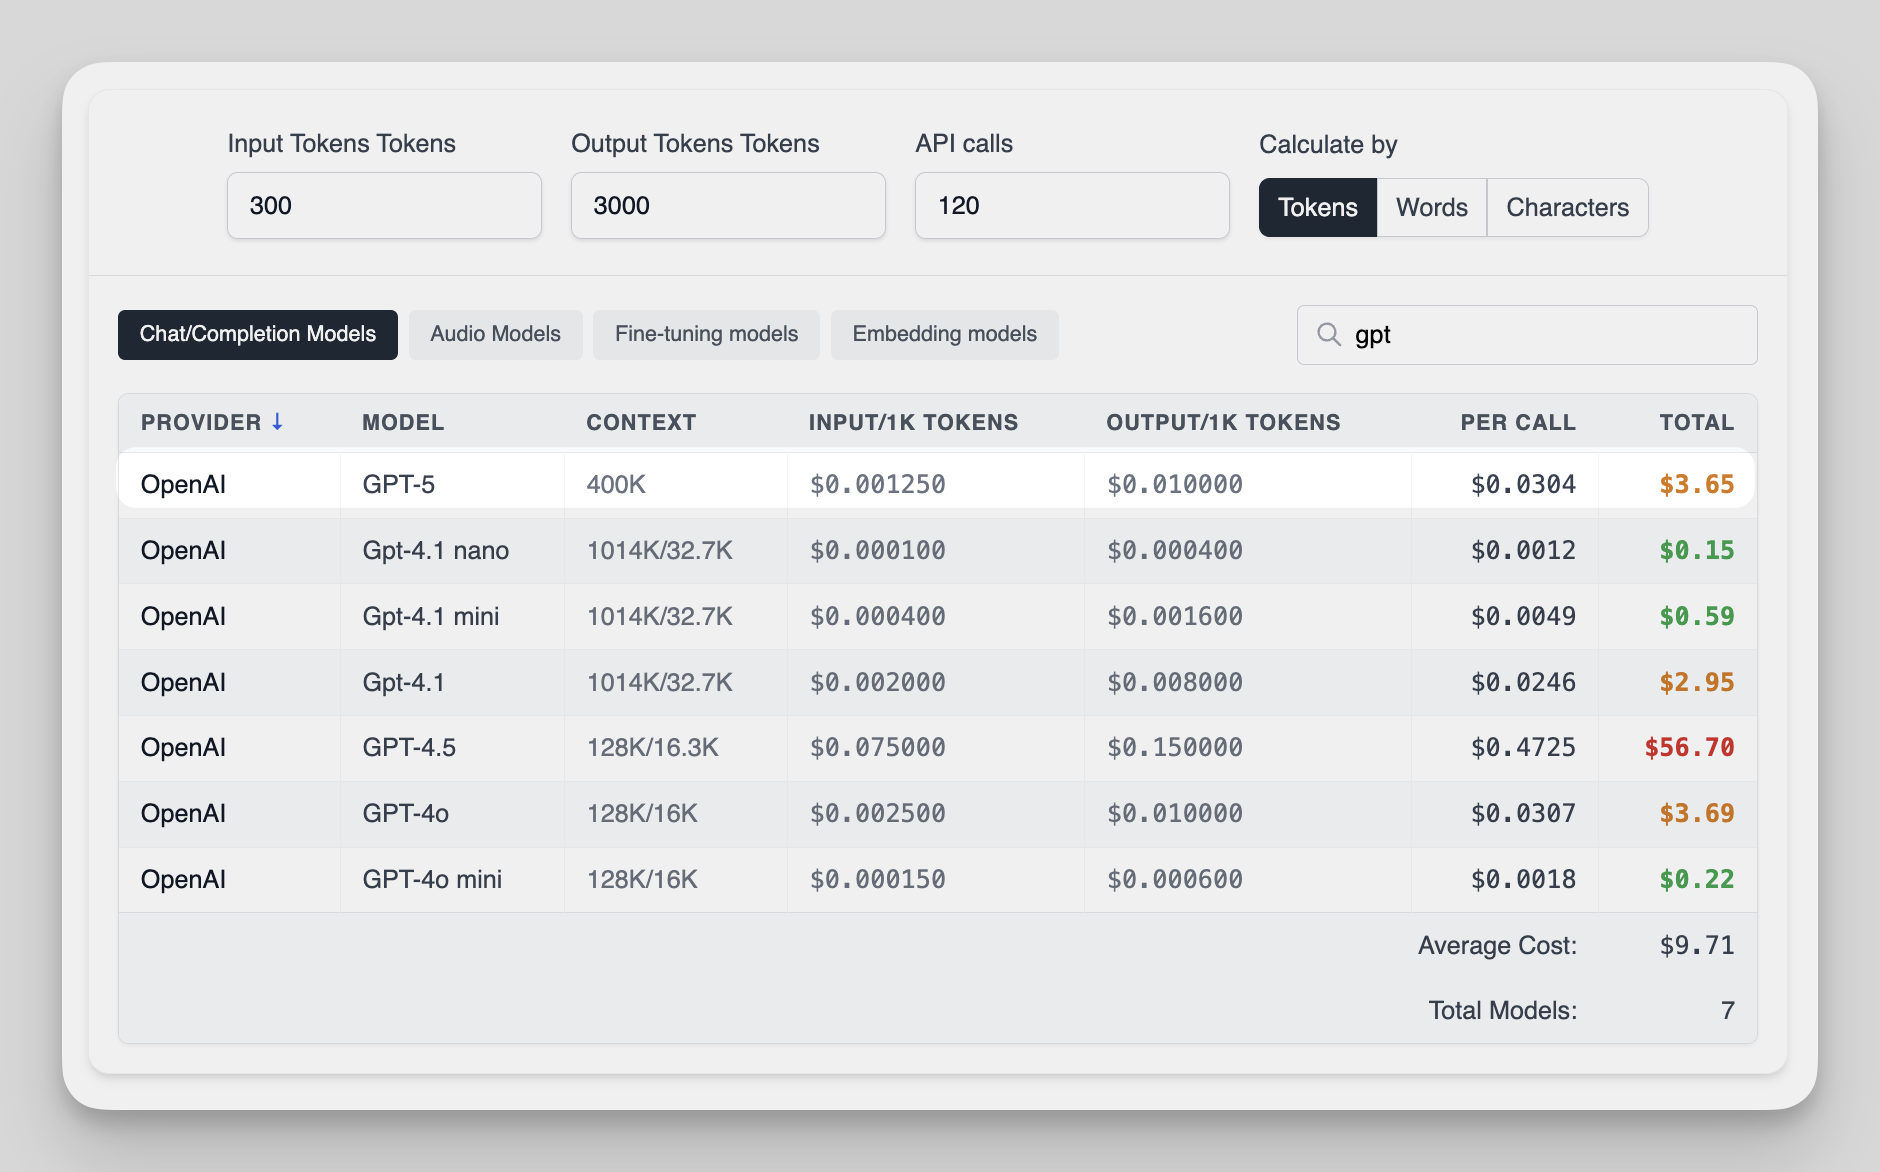Click the 400K context value

pos(616,484)
